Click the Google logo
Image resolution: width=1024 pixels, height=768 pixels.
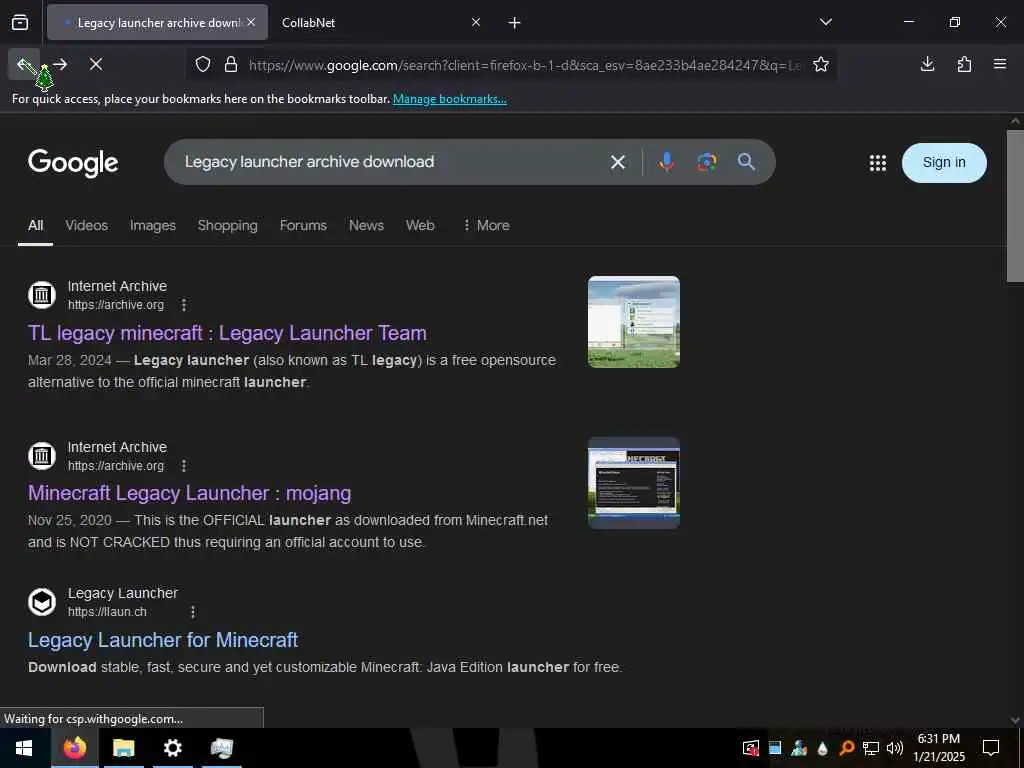pos(73,163)
